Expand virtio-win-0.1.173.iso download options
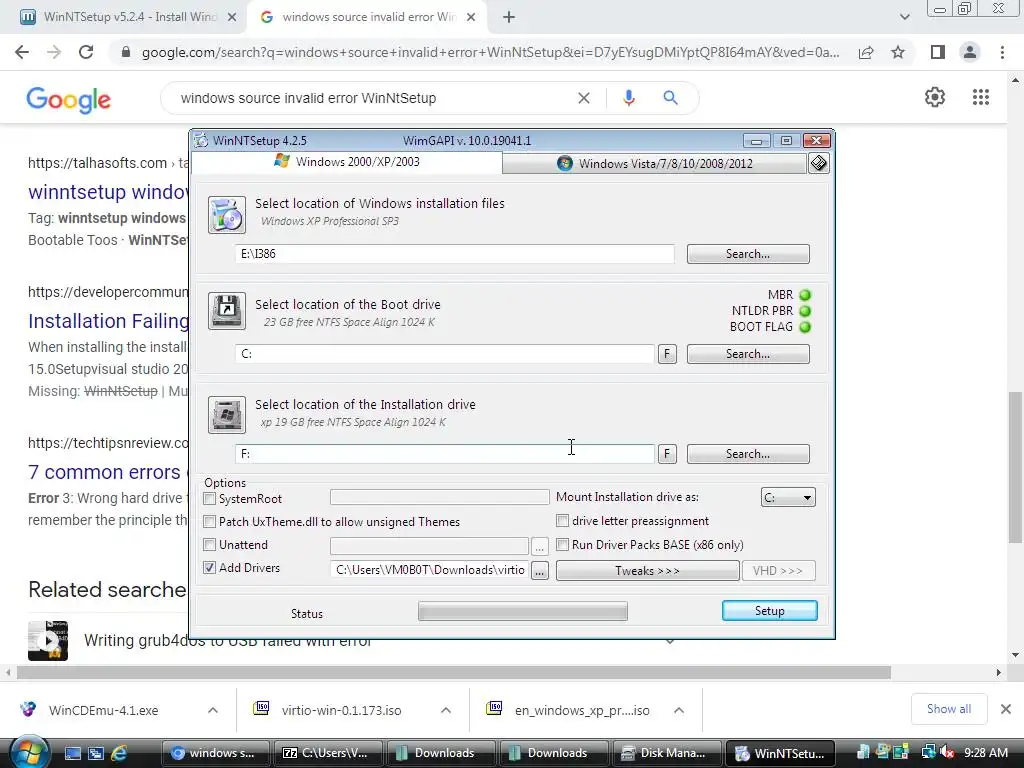 pyautogui.click(x=446, y=710)
